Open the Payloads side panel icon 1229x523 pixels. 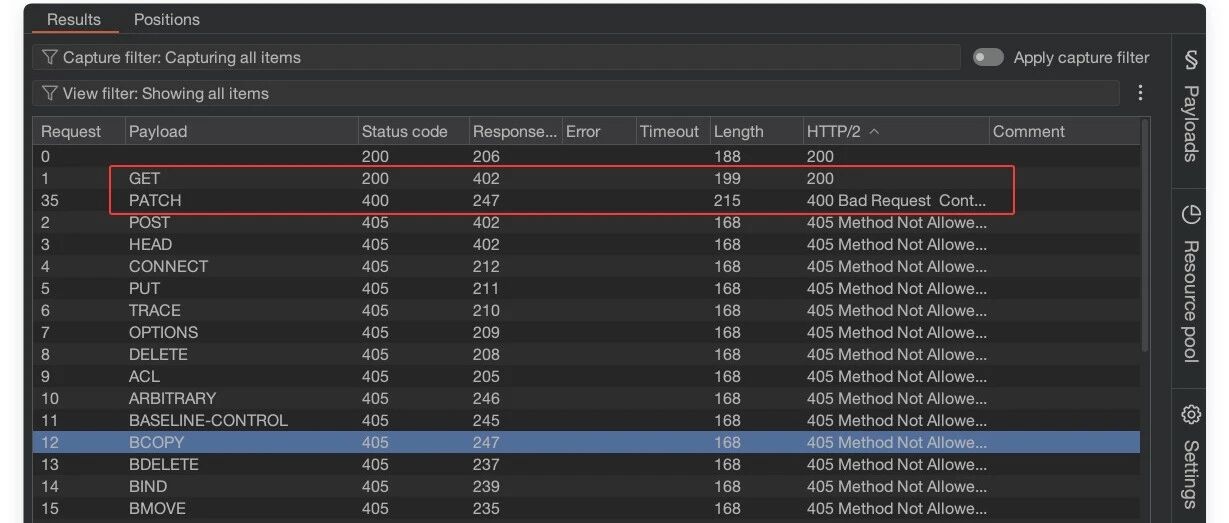coord(1190,61)
